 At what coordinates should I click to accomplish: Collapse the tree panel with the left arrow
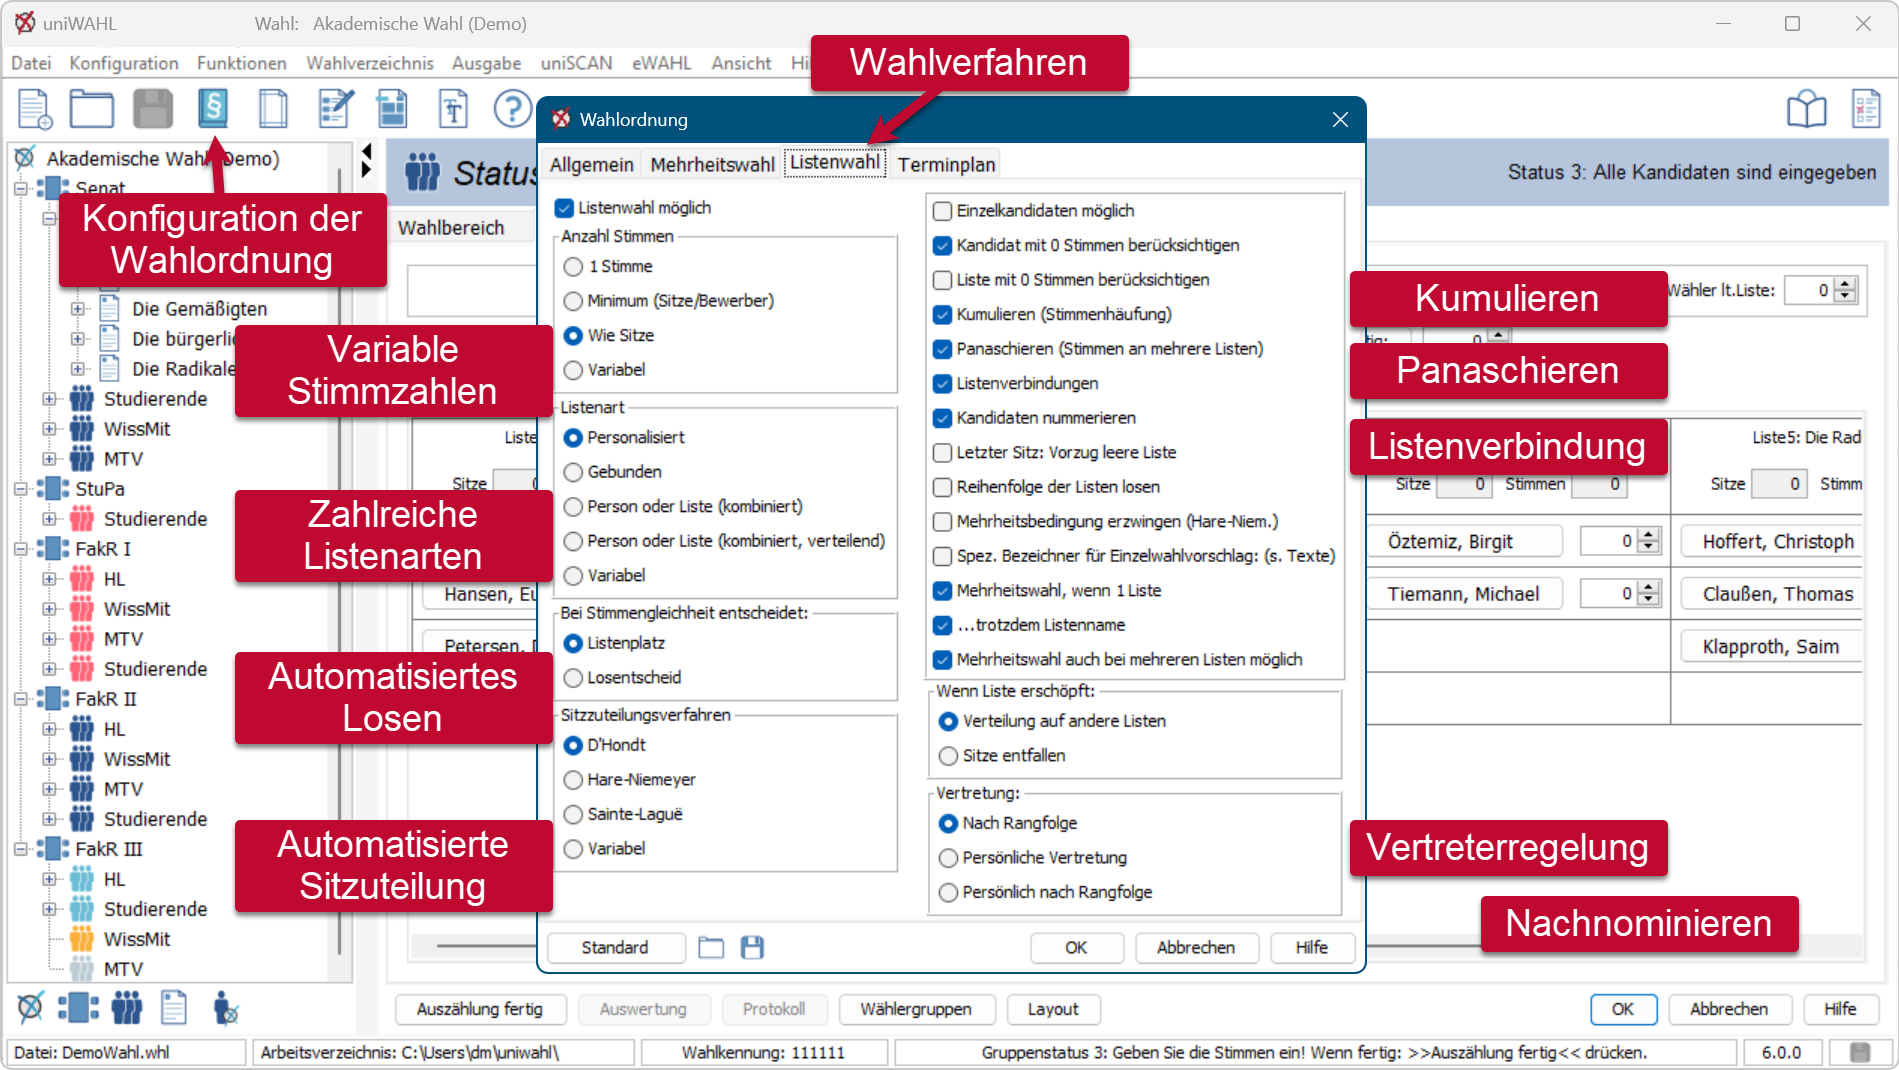[366, 151]
